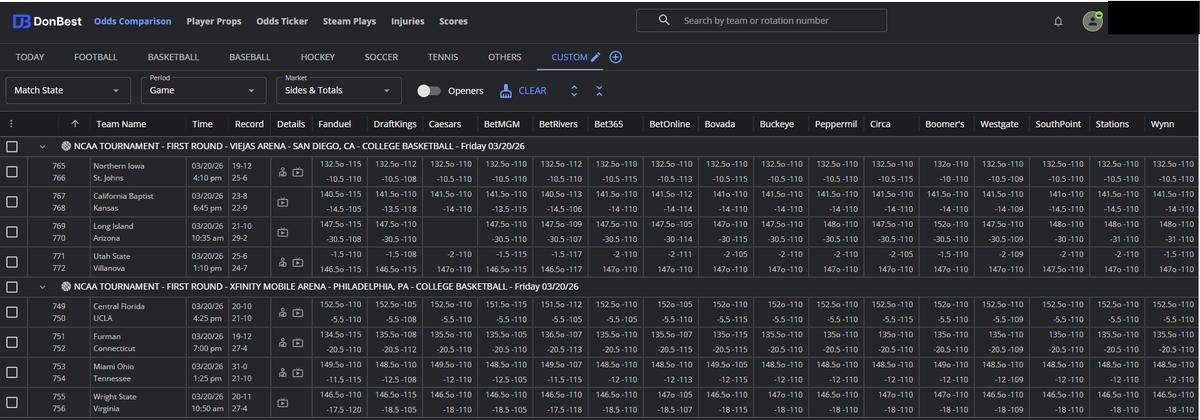Open matchup icon for Northern Iowa game
This screenshot has height=420, width=1200.
pos(283,172)
